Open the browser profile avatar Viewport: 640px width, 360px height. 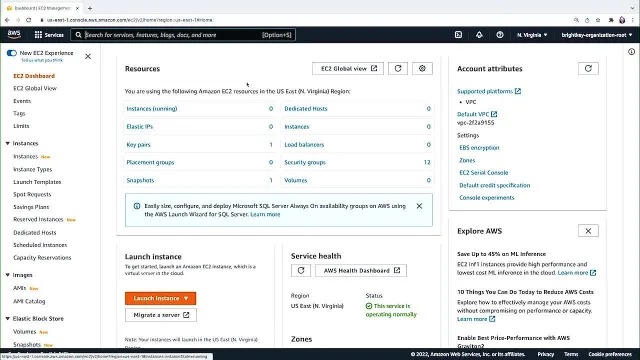click(622, 20)
